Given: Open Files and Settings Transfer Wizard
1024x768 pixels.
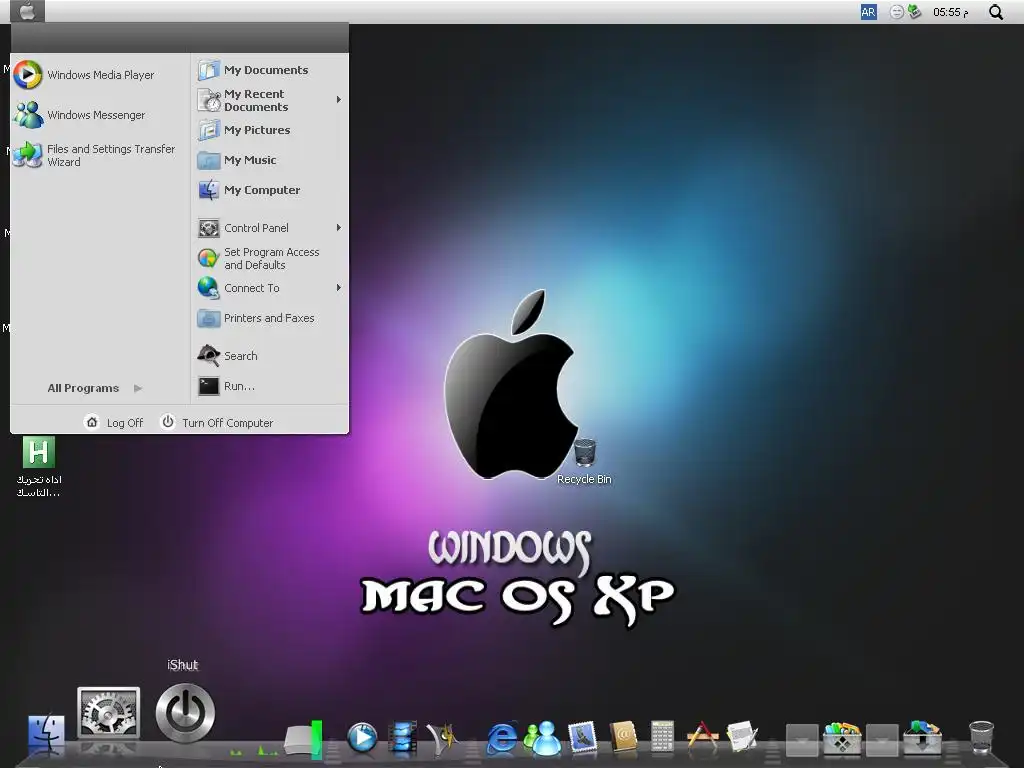Looking at the screenshot, I should tap(95, 155).
